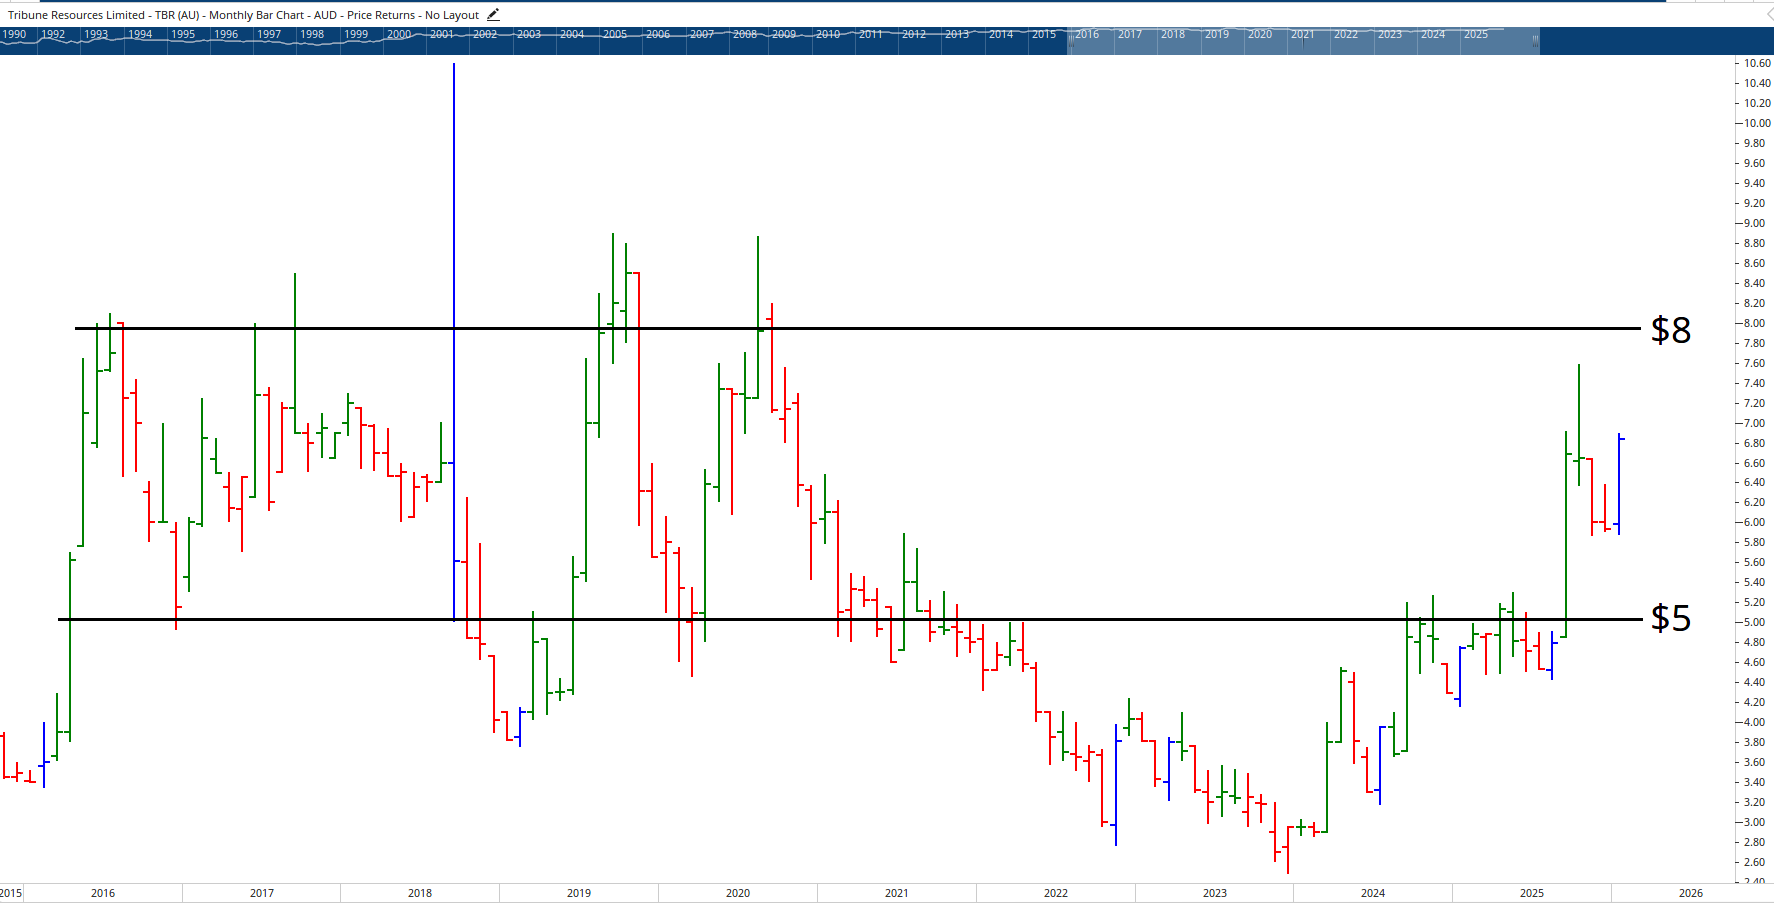Click the 2021 label on the bottom date axis
The width and height of the screenshot is (1774, 909).
897,893
